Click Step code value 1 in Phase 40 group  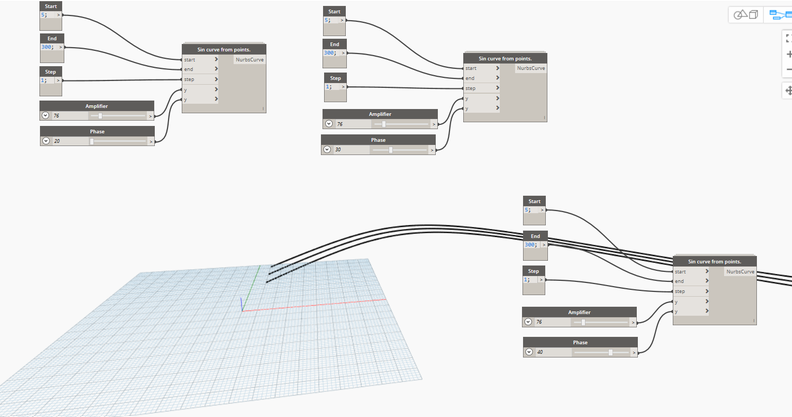[x=526, y=280]
